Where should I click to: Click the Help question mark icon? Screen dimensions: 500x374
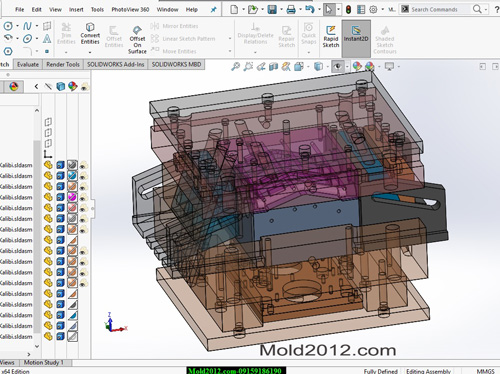pyautogui.click(x=497, y=9)
